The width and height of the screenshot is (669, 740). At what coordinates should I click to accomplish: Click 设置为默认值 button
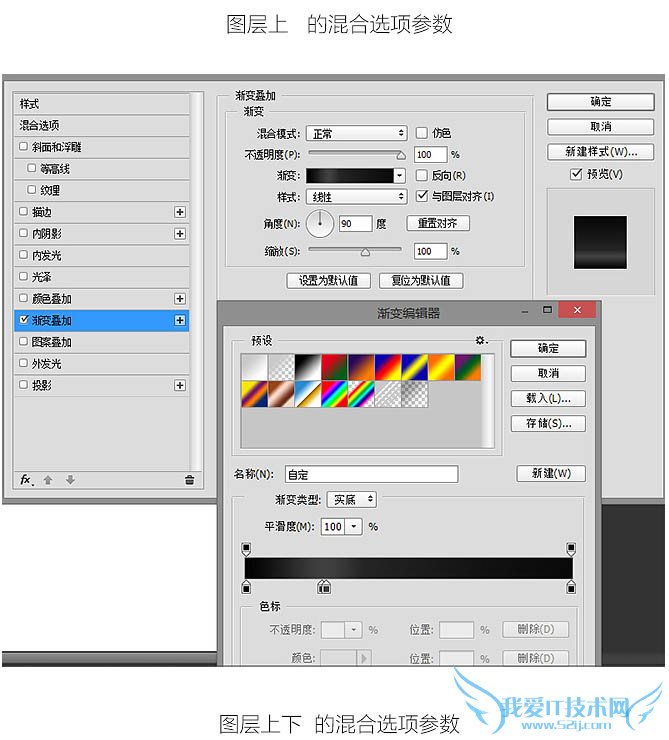click(328, 281)
